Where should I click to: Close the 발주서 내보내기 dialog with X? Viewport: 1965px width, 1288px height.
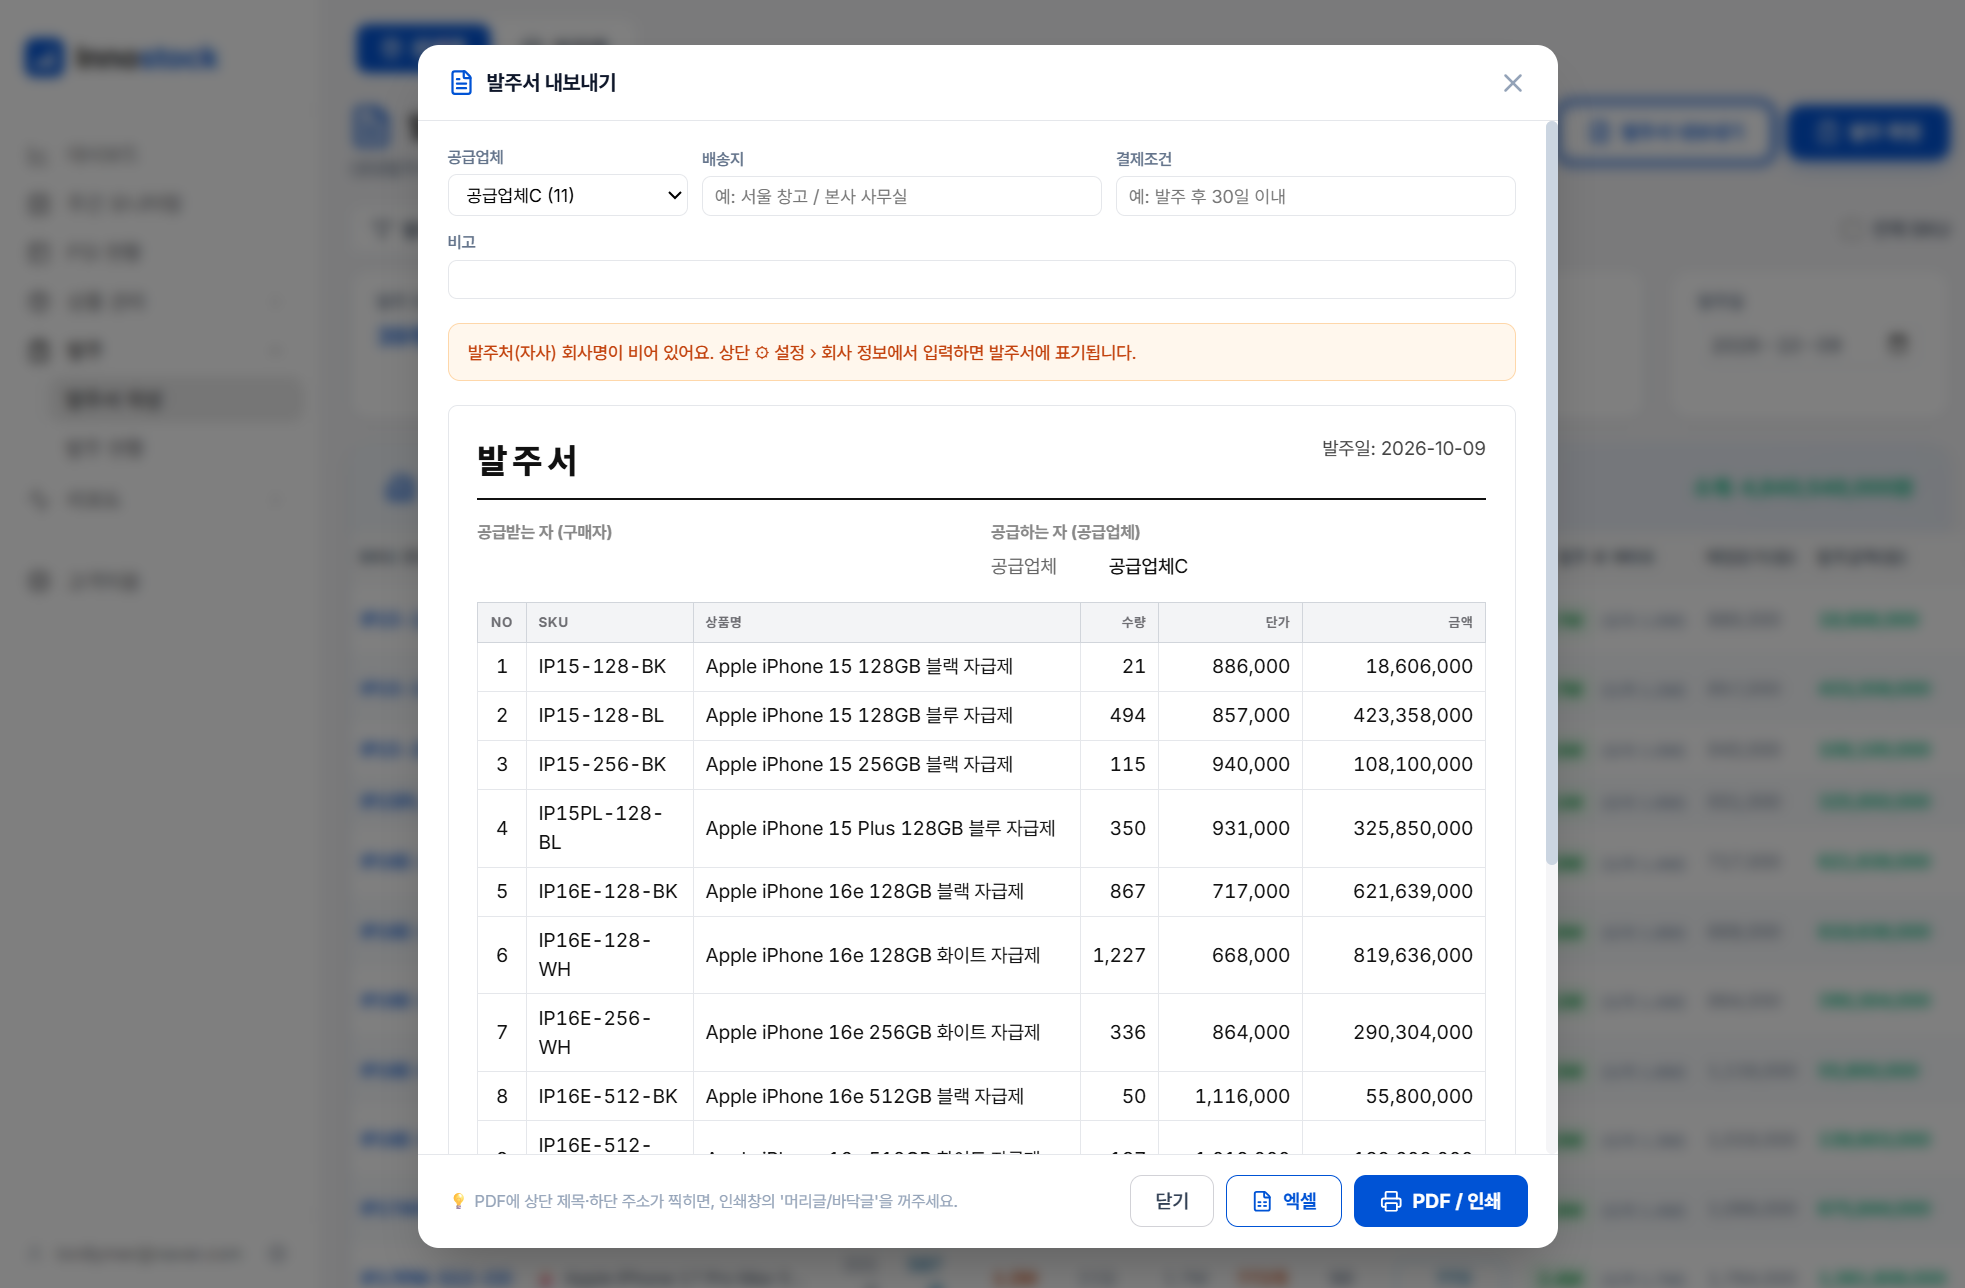[1512, 83]
